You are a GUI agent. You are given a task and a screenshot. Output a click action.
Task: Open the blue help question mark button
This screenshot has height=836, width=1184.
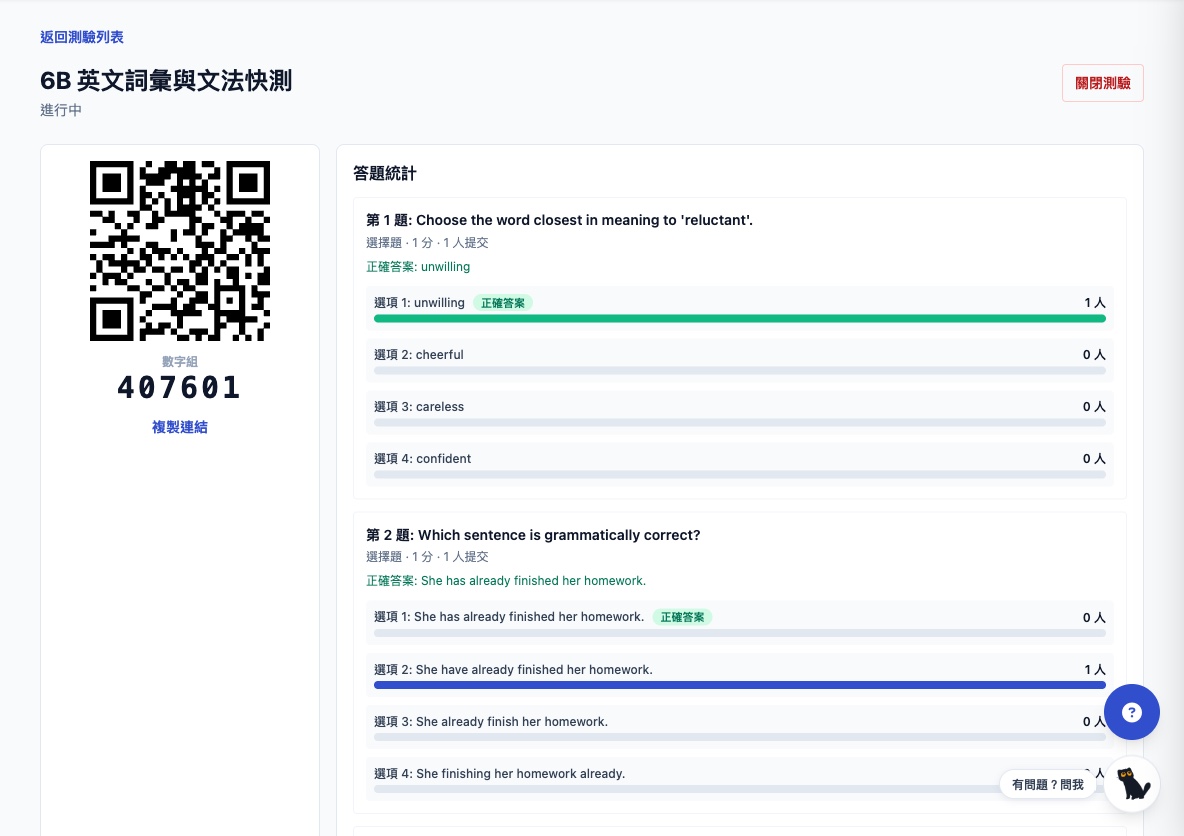pos(1131,711)
